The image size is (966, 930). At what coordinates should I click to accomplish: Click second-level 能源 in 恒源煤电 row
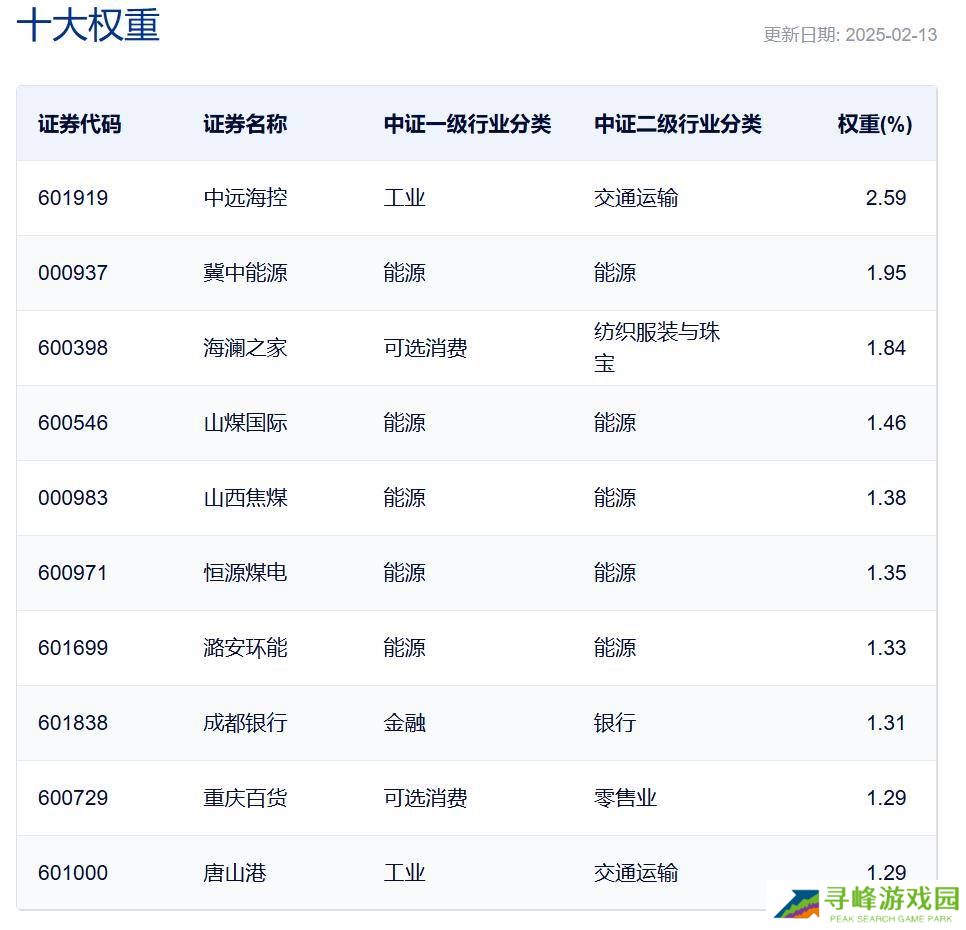(x=615, y=573)
